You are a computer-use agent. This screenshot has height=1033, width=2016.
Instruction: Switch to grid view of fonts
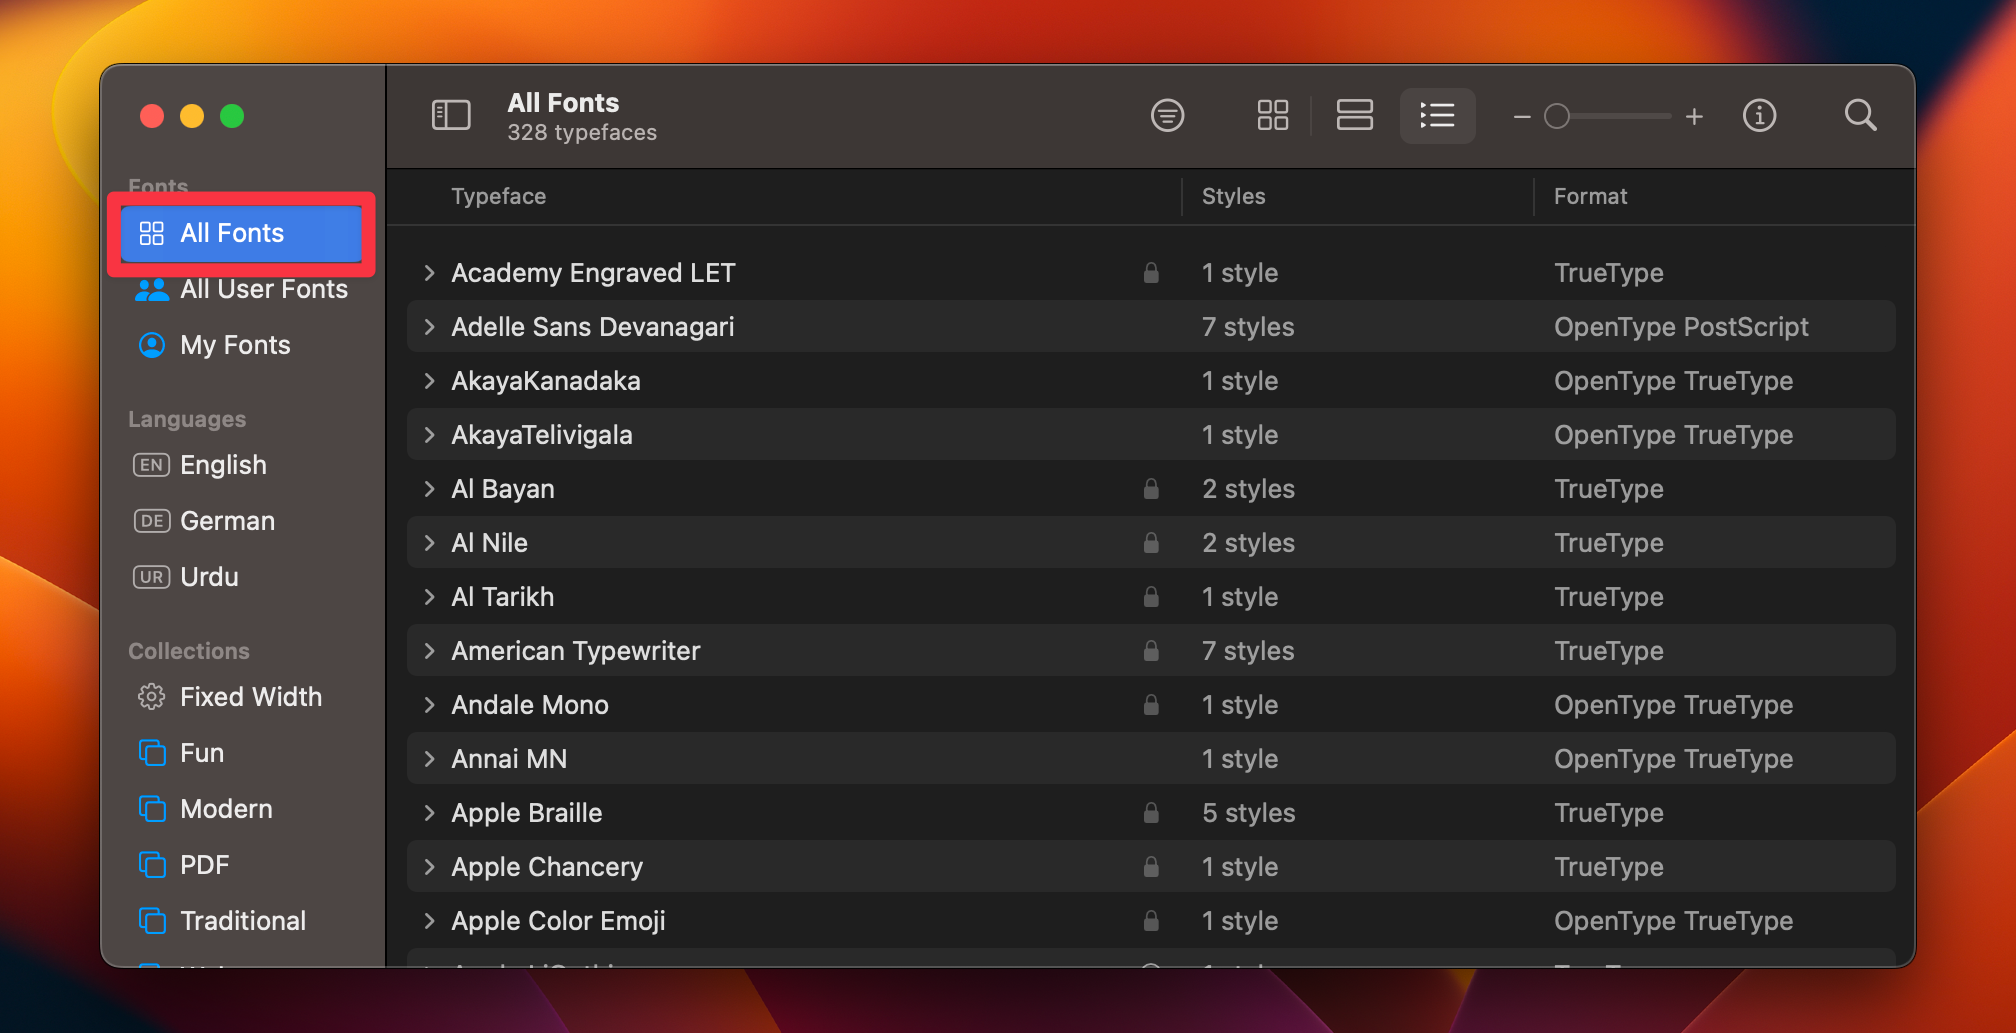tap(1272, 115)
